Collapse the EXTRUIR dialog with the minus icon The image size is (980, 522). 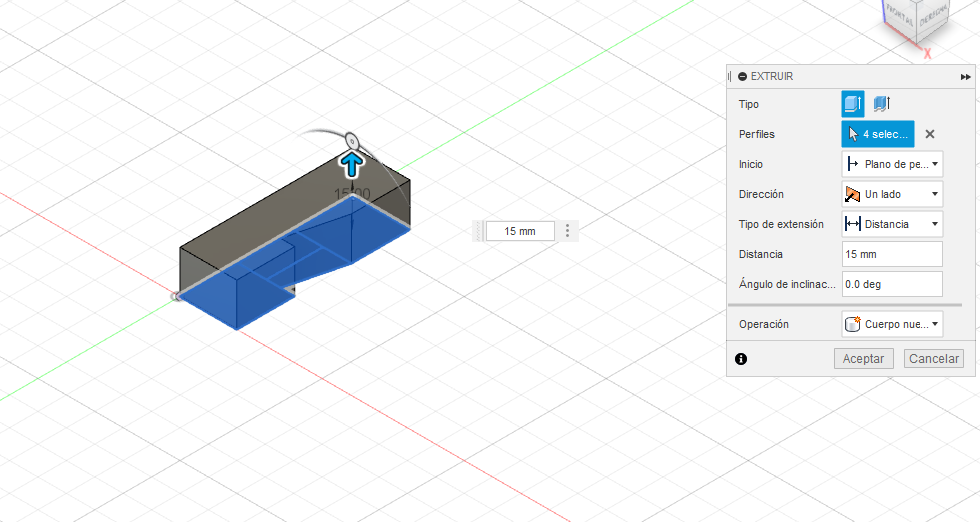742,76
